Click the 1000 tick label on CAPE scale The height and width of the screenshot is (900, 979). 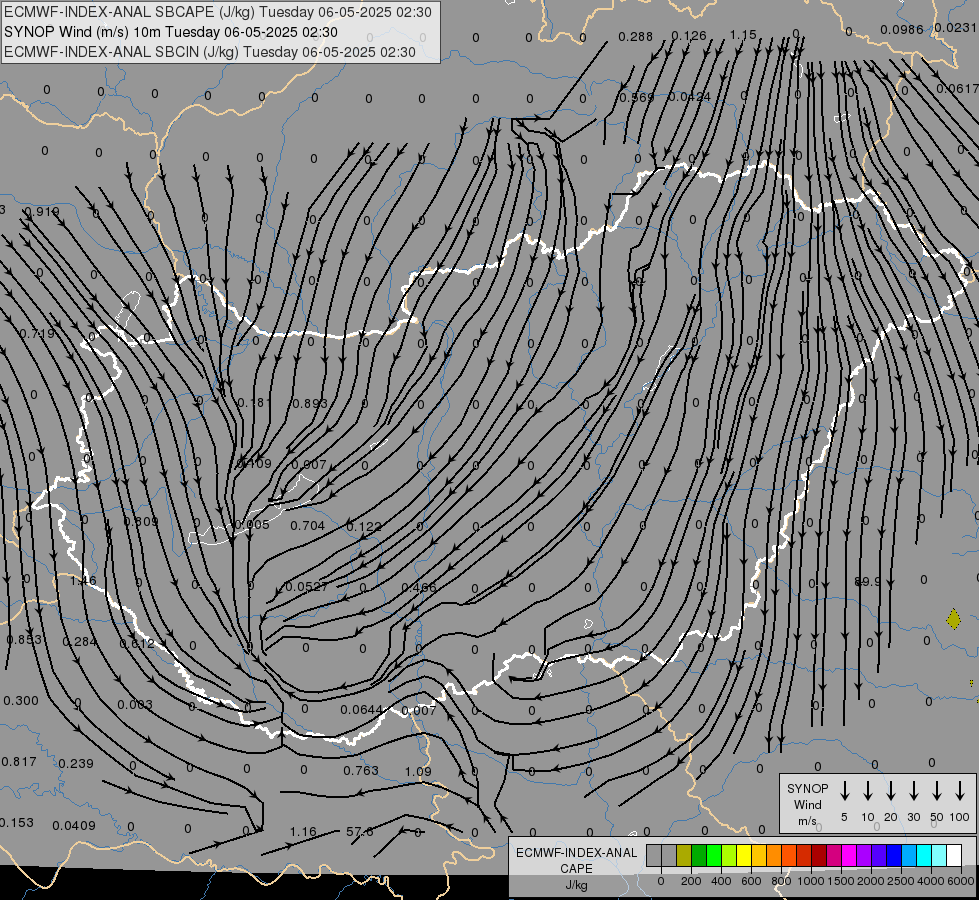coord(811,881)
